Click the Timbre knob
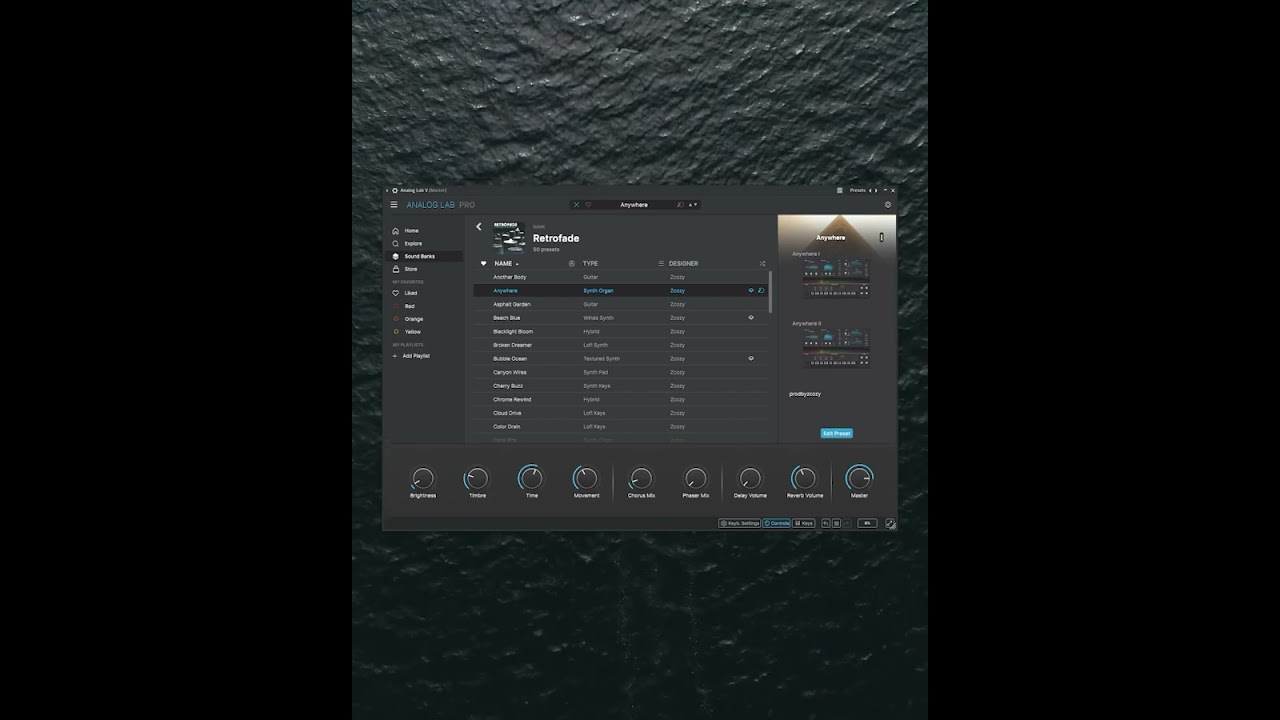 pyautogui.click(x=477, y=479)
